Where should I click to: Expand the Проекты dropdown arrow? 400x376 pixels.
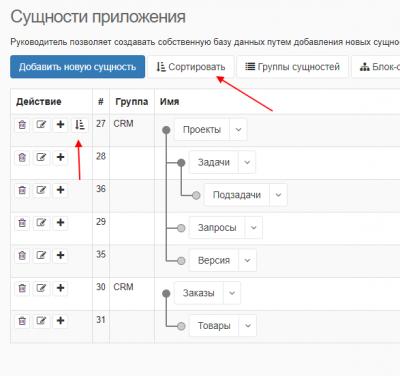[x=238, y=130]
